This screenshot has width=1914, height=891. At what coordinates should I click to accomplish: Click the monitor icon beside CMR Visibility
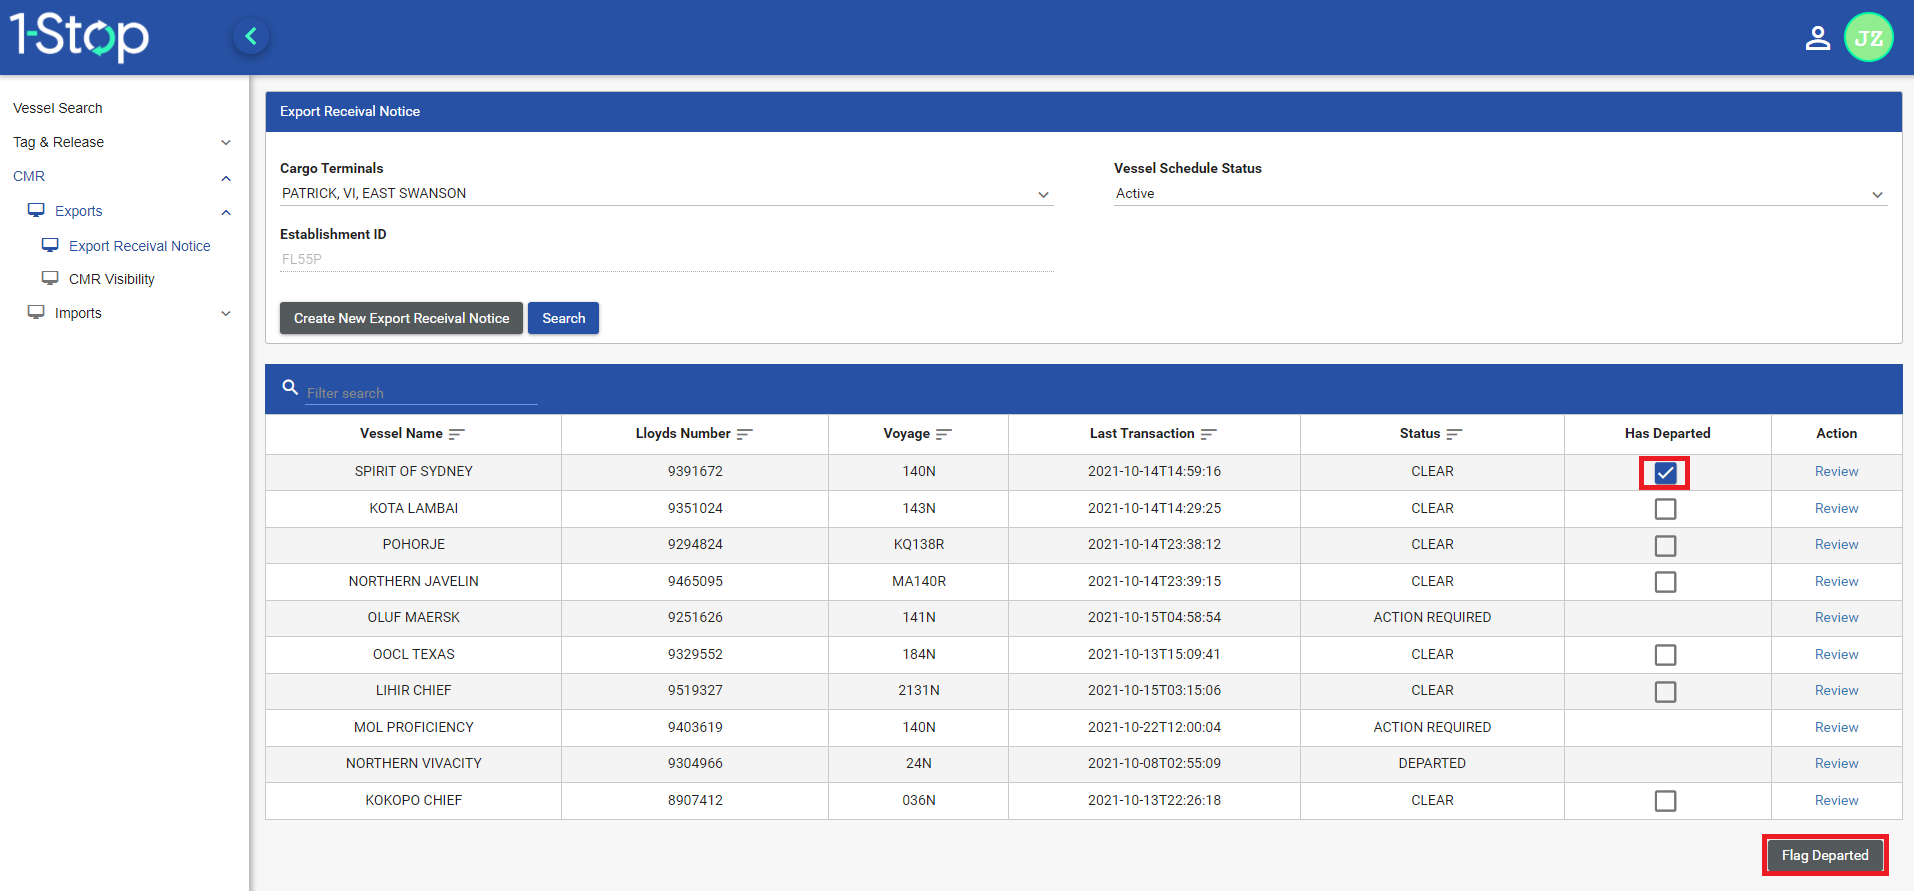tap(50, 279)
